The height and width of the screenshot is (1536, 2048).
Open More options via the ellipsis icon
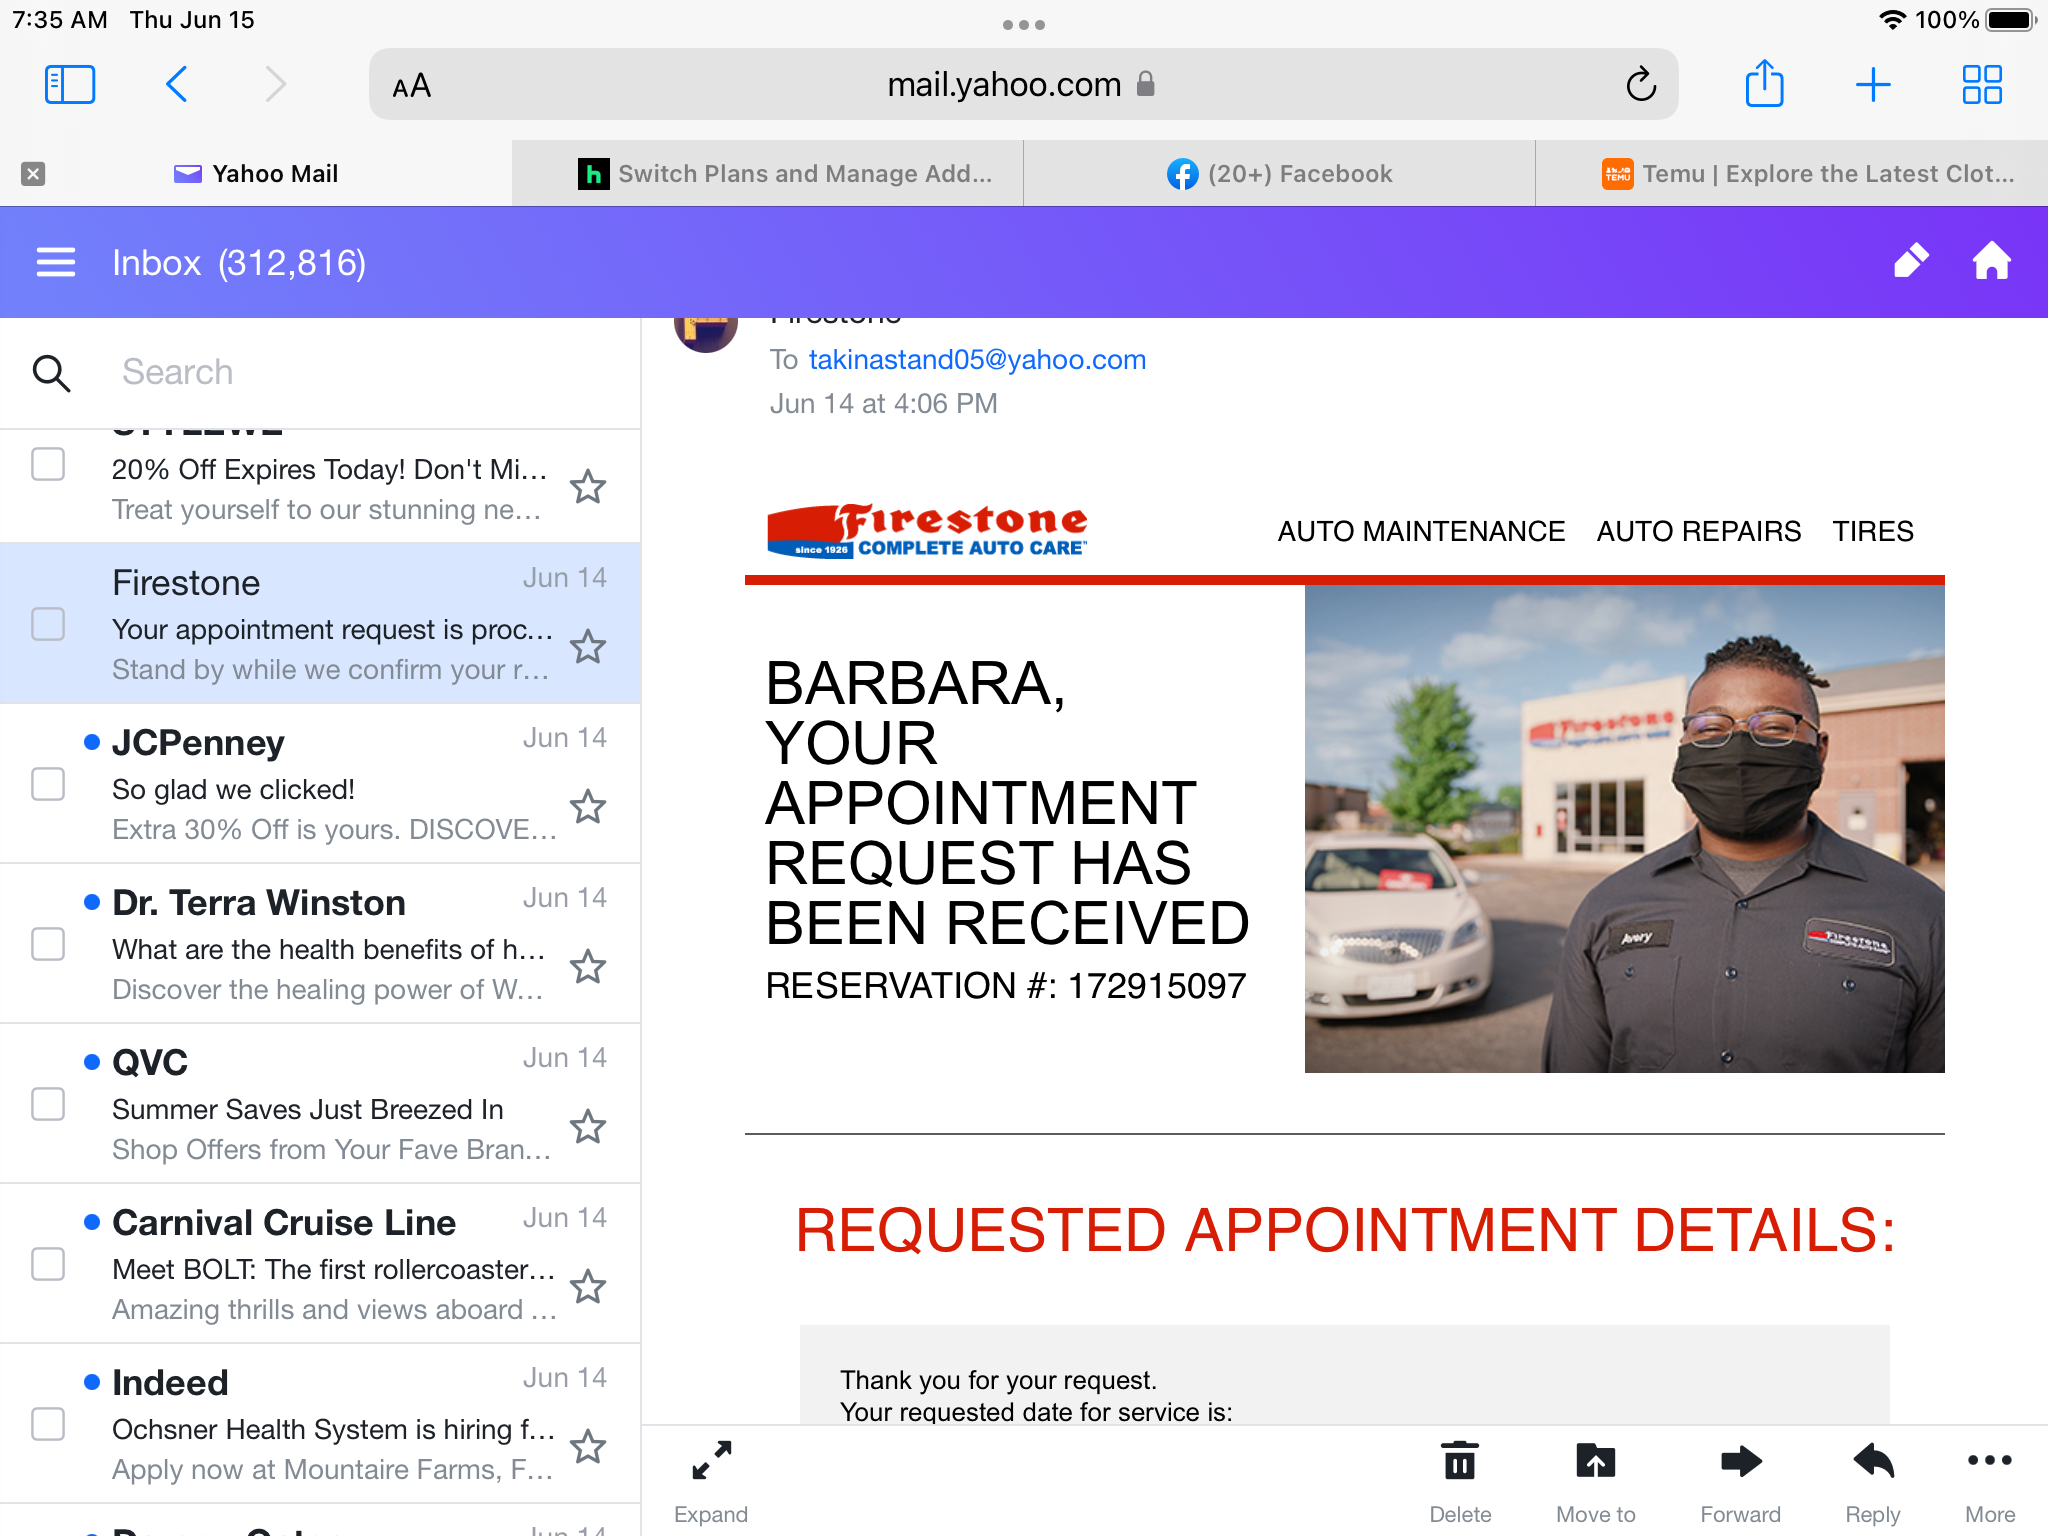pyautogui.click(x=1989, y=1462)
